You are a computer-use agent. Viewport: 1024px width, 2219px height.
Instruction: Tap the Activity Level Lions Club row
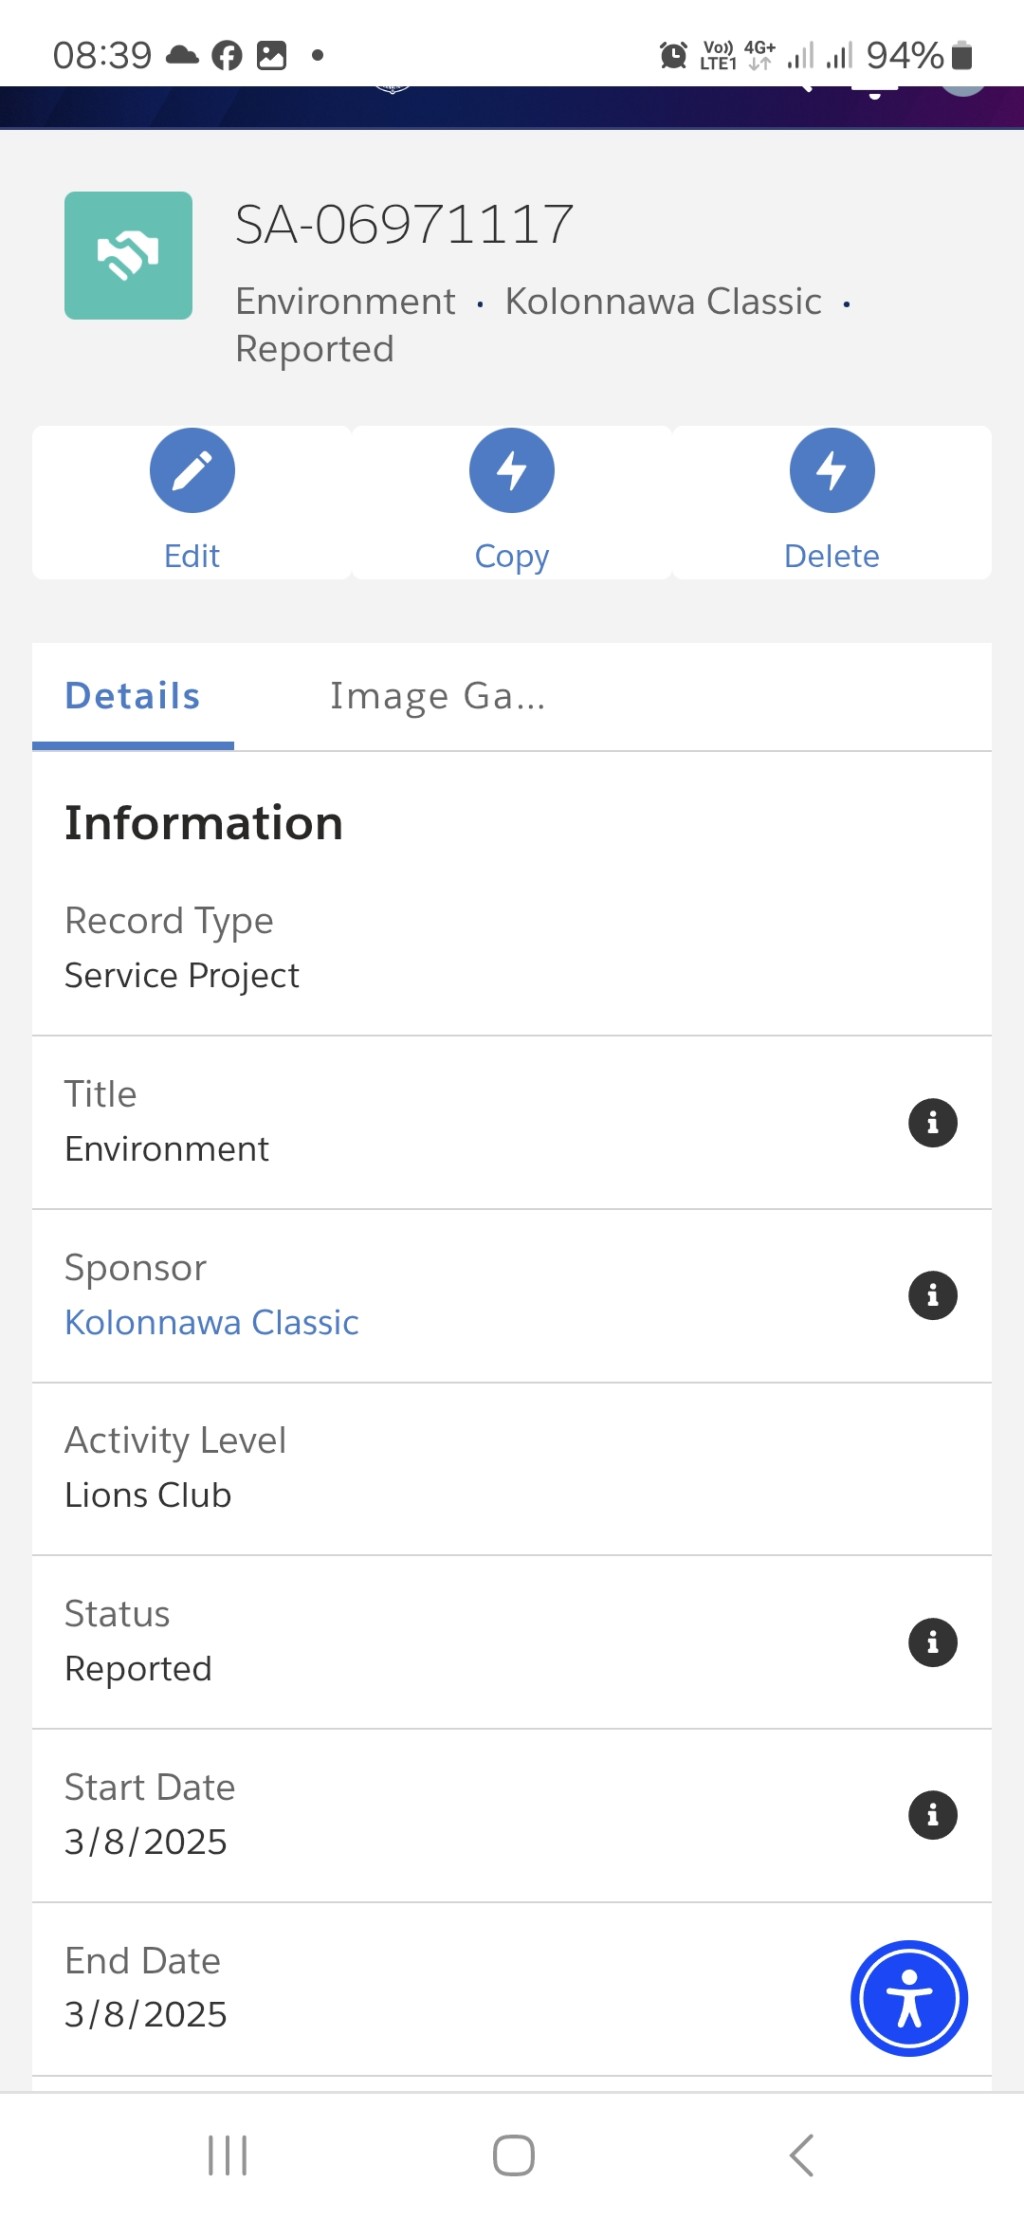512,1468
